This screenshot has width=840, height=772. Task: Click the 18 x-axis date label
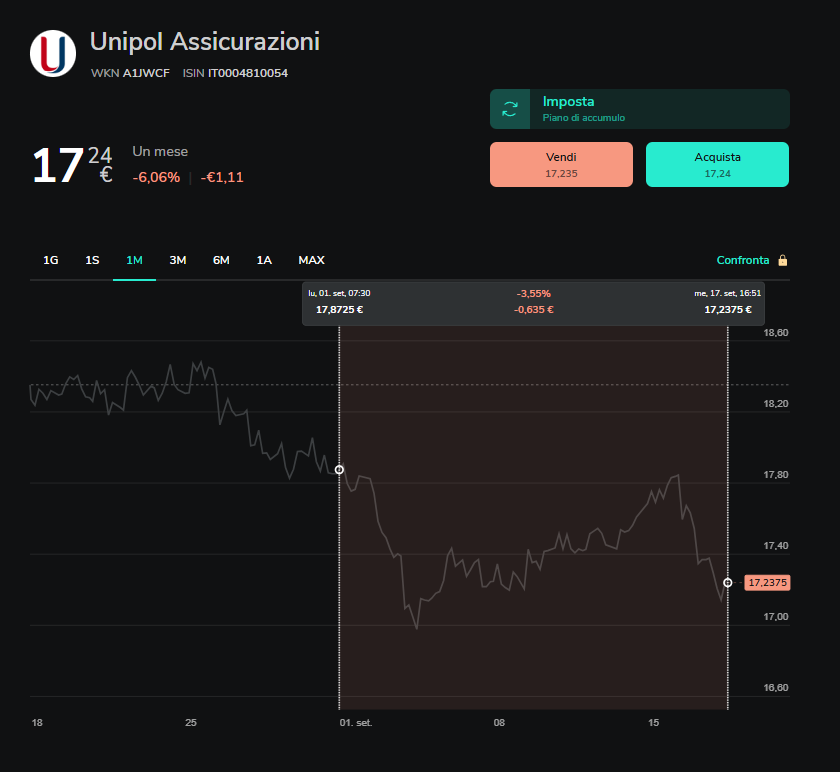tap(37, 723)
